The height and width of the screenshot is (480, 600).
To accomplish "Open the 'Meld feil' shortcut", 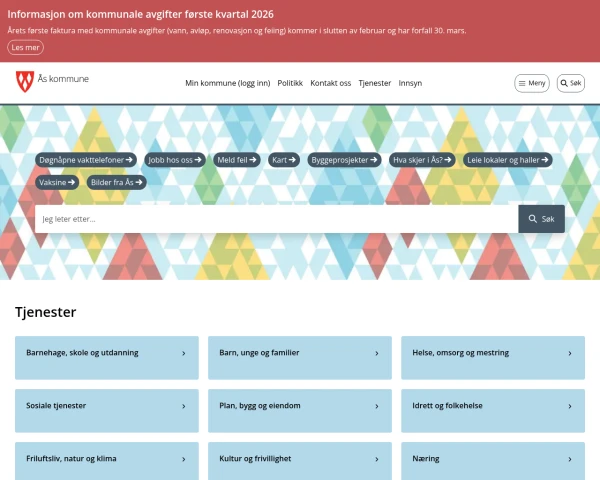I will [238, 159].
